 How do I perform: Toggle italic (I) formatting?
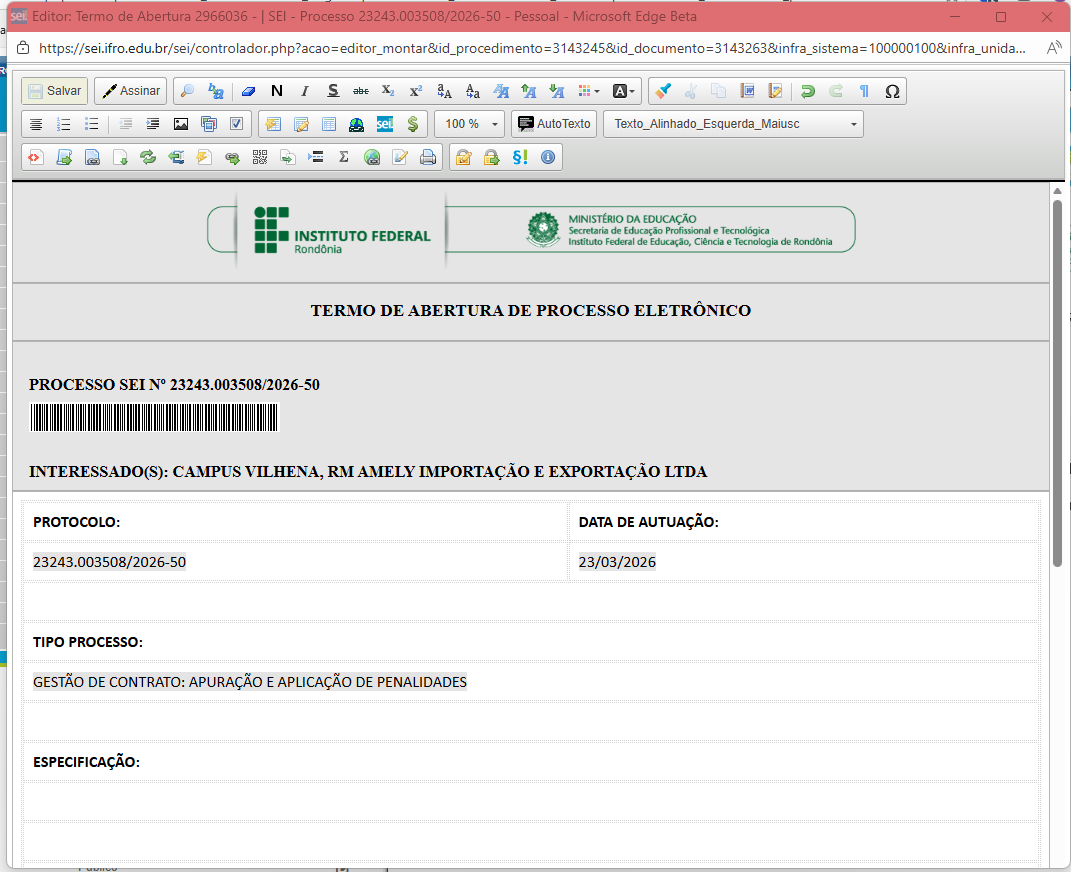pos(305,91)
